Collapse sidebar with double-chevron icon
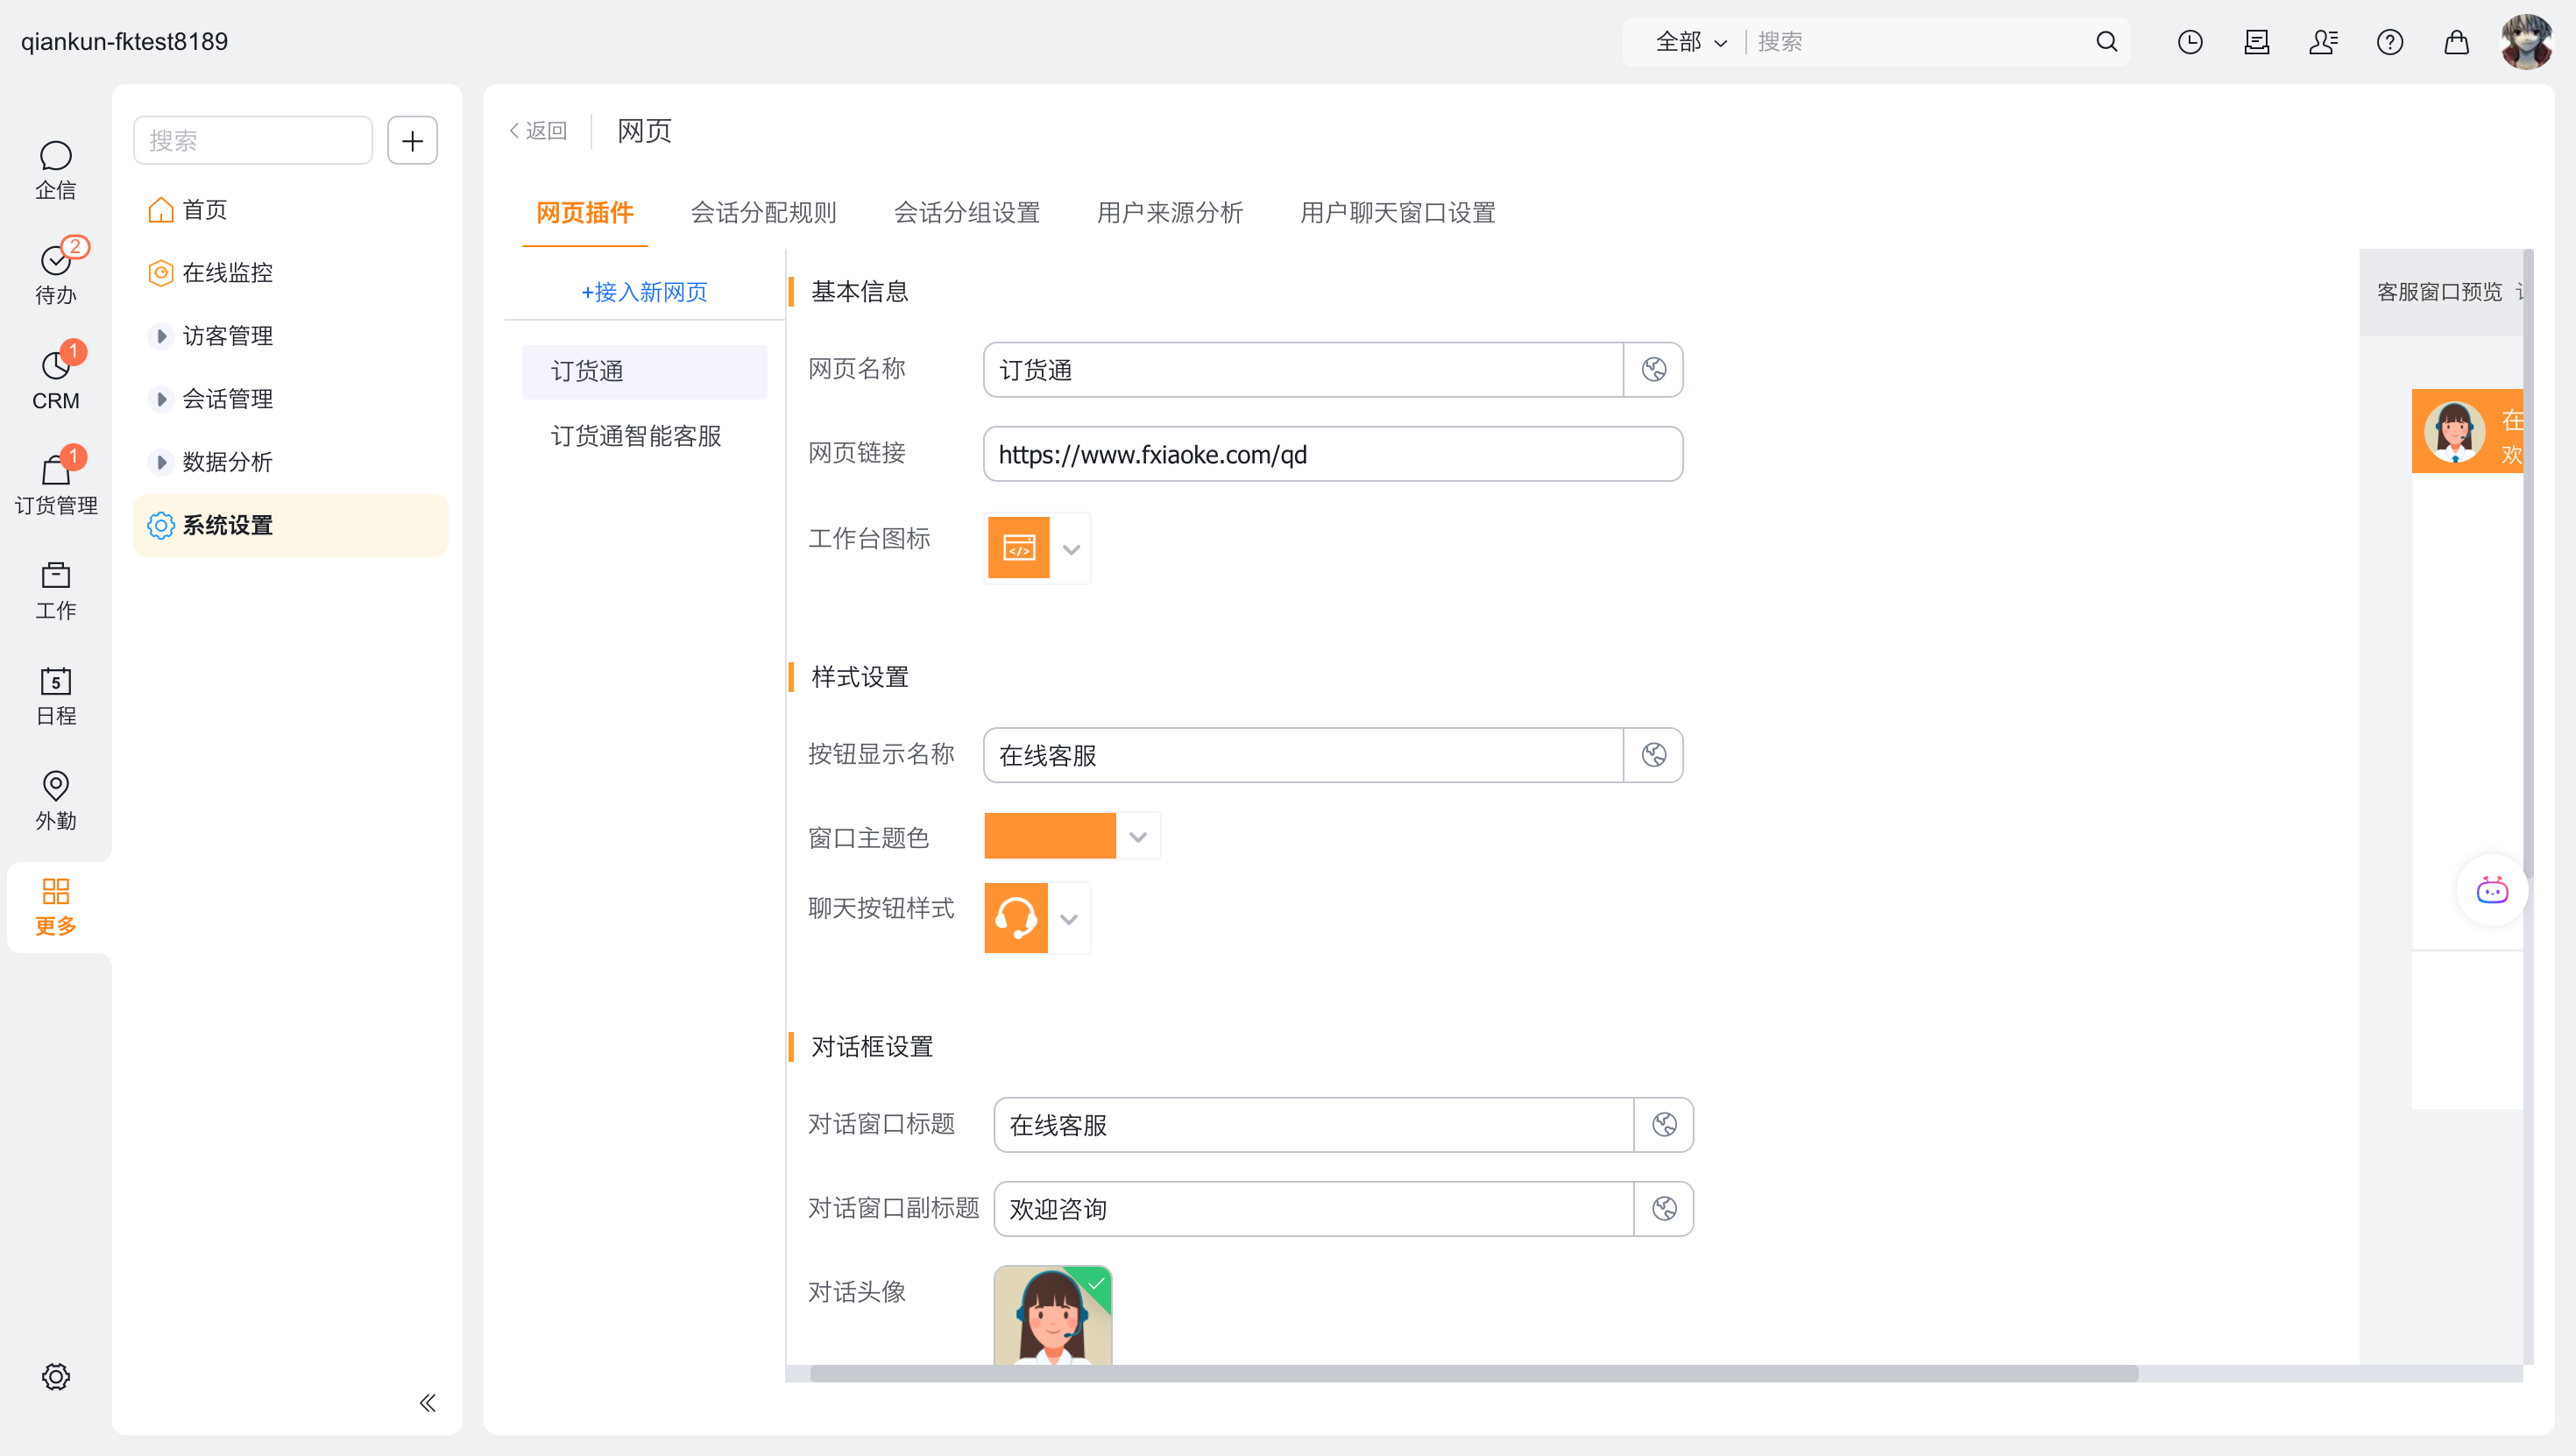2576x1456 pixels. coord(427,1402)
